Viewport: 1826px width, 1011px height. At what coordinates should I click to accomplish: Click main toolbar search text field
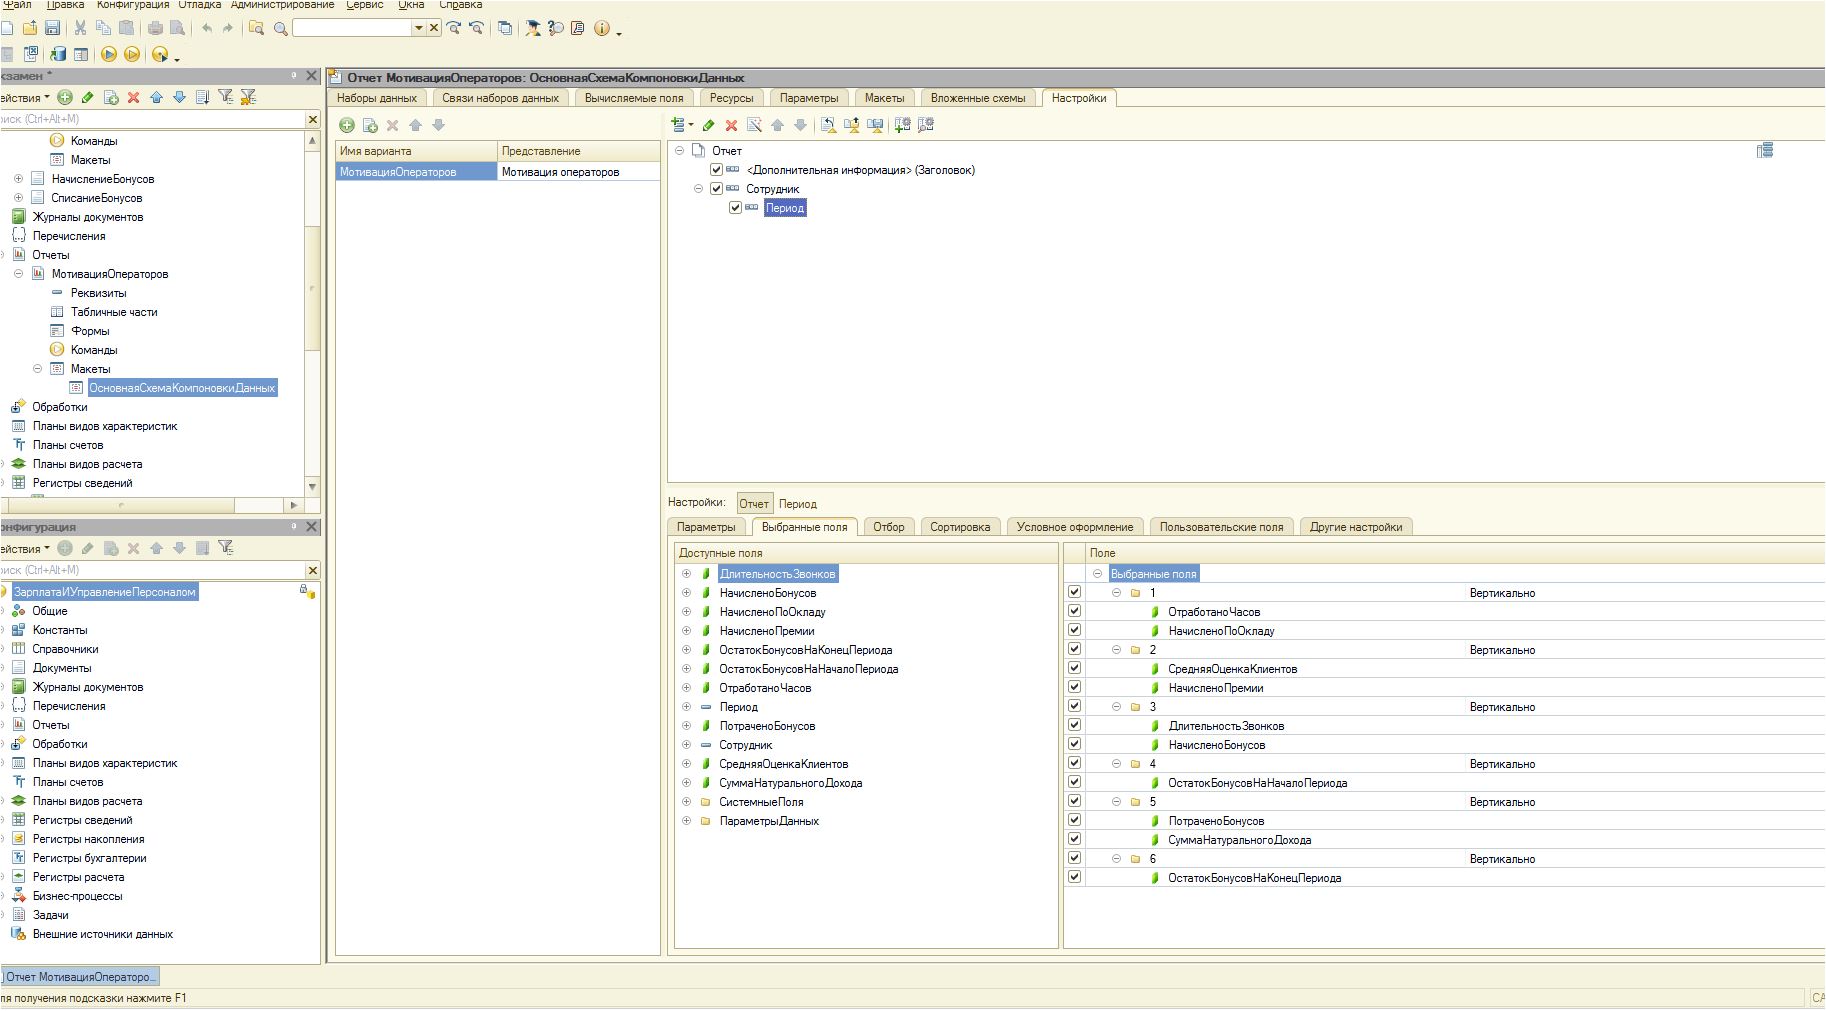(352, 28)
